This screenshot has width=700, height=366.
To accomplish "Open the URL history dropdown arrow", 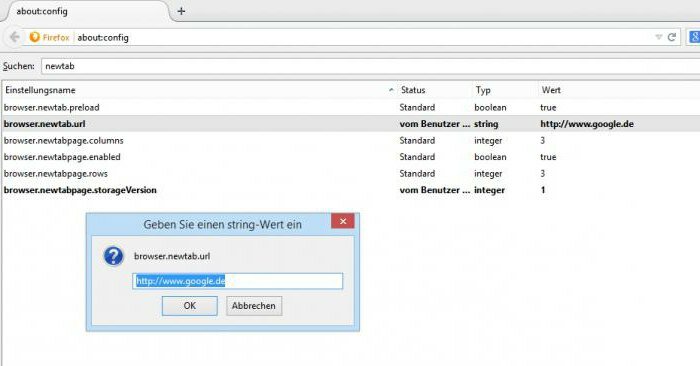I will coord(658,37).
